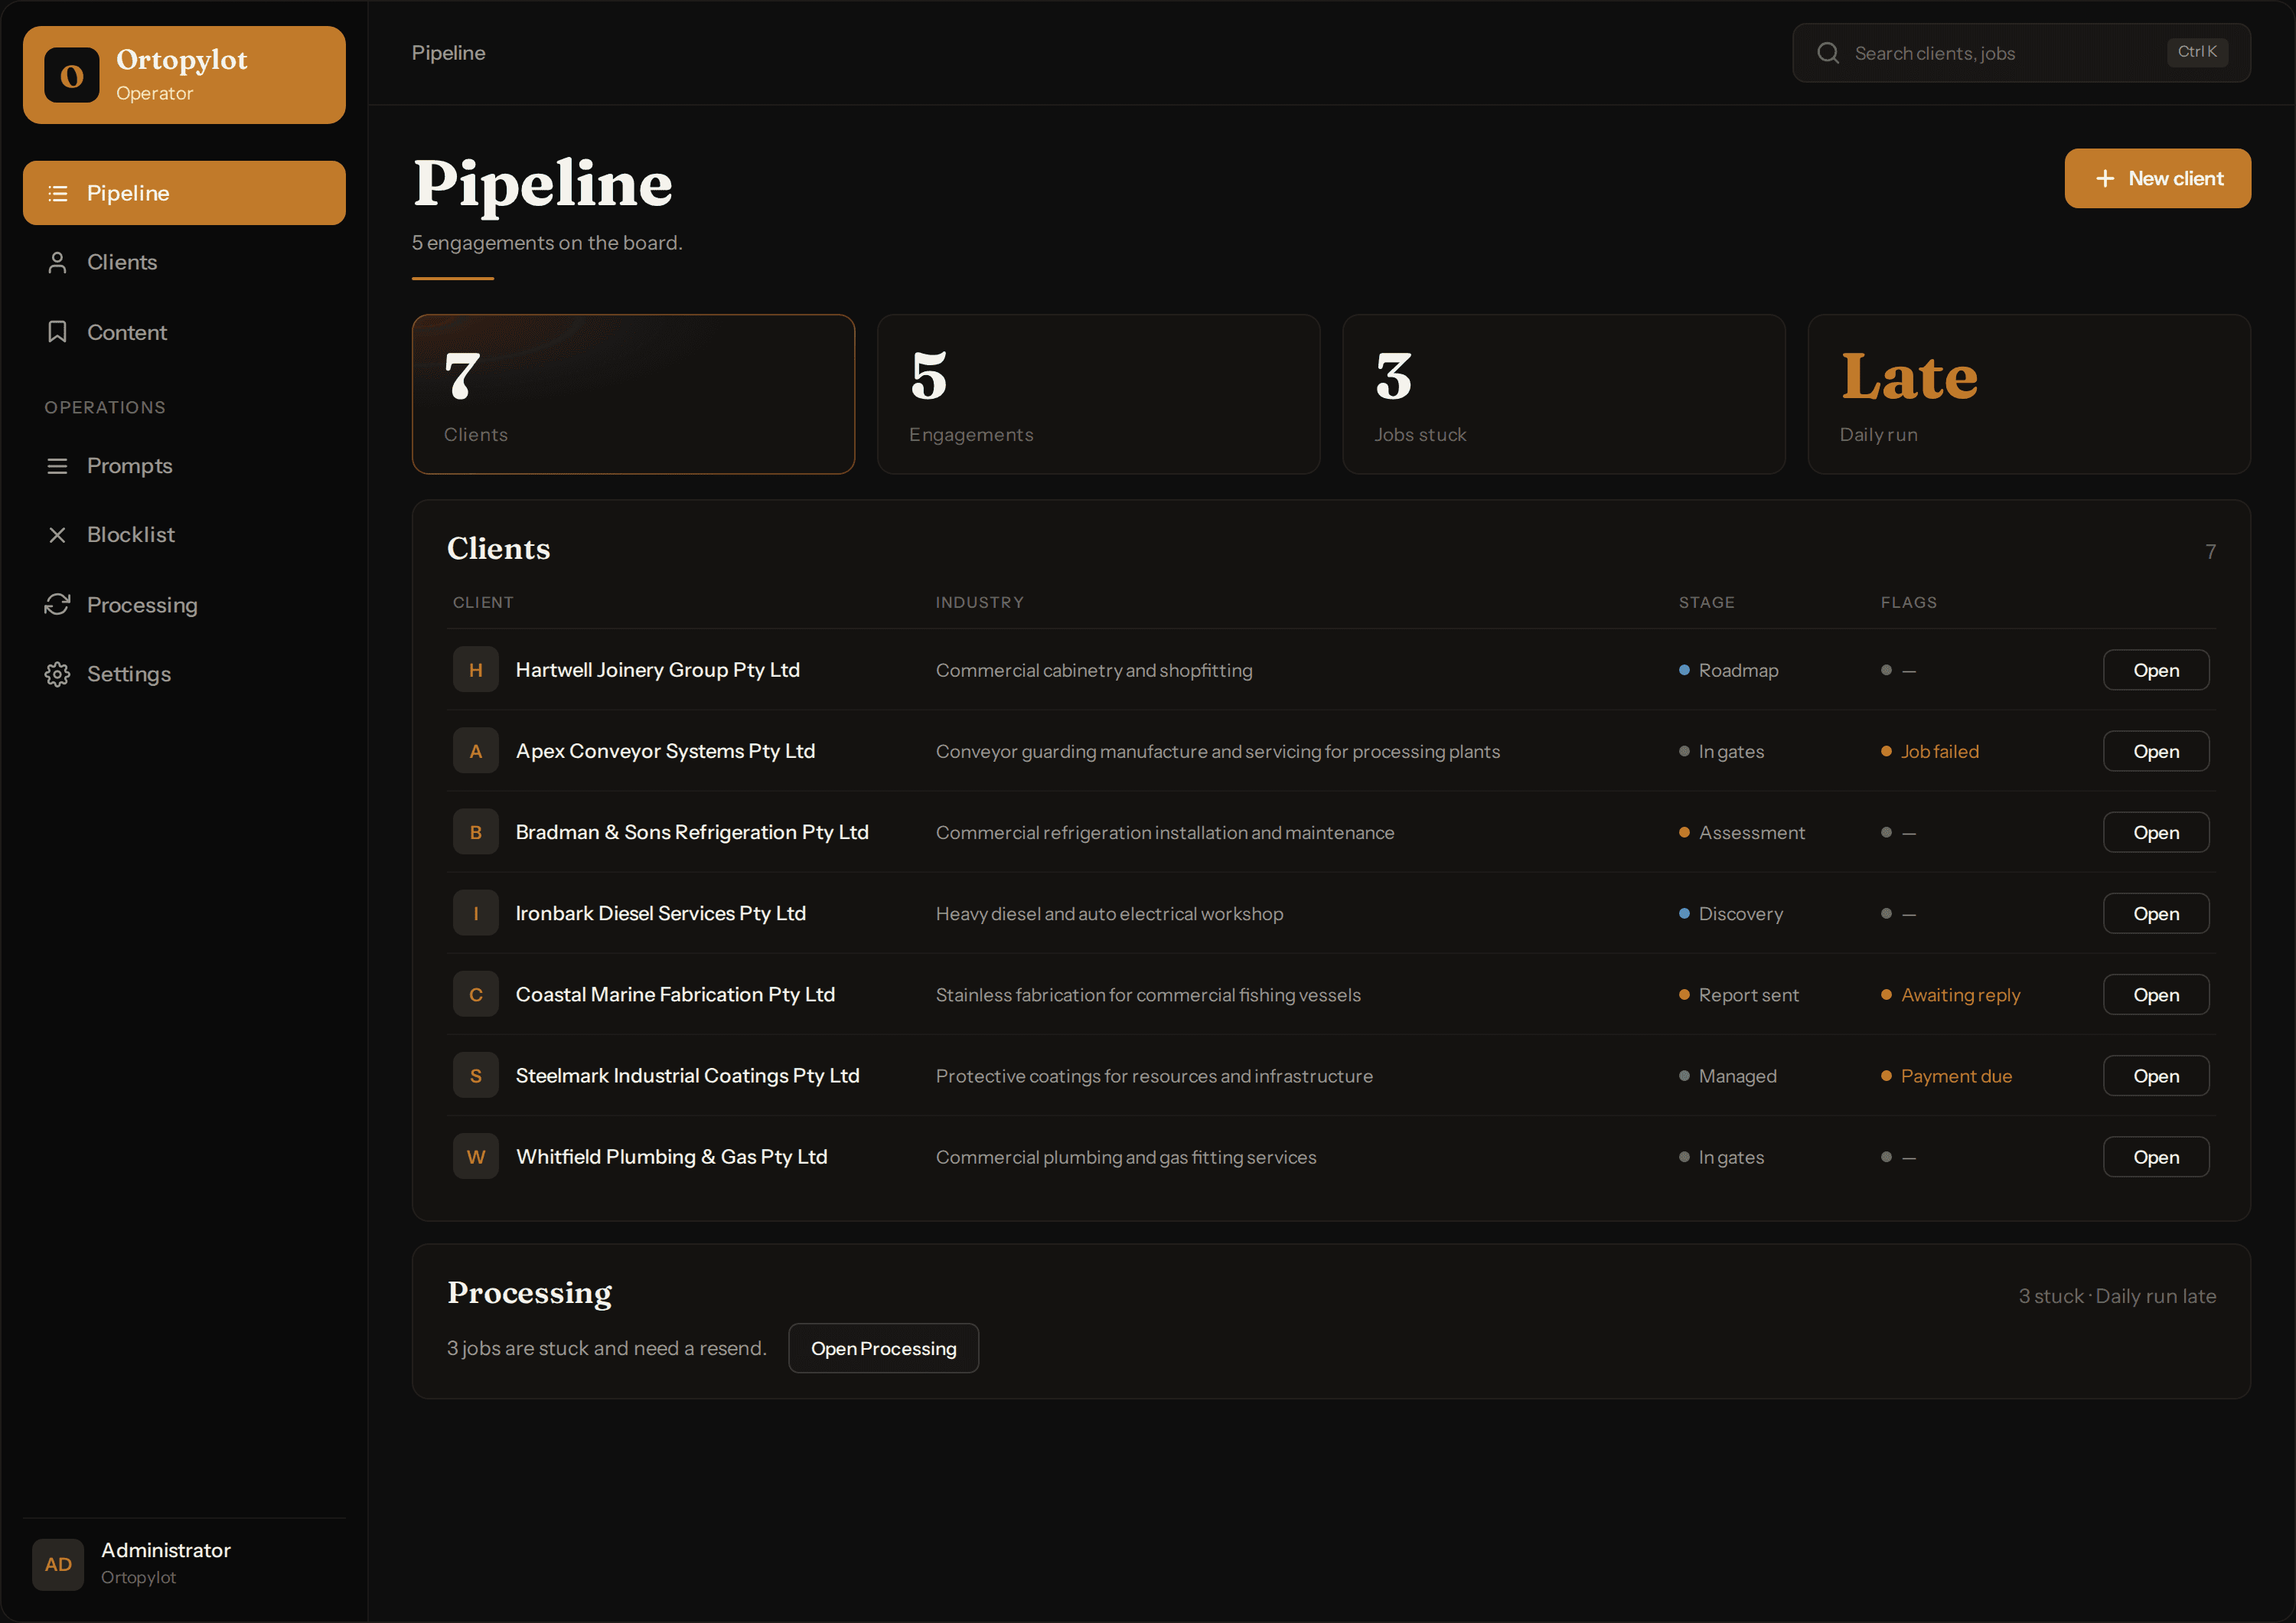This screenshot has height=1623, width=2296.
Task: Open Settings via the gear icon
Action: 57,674
